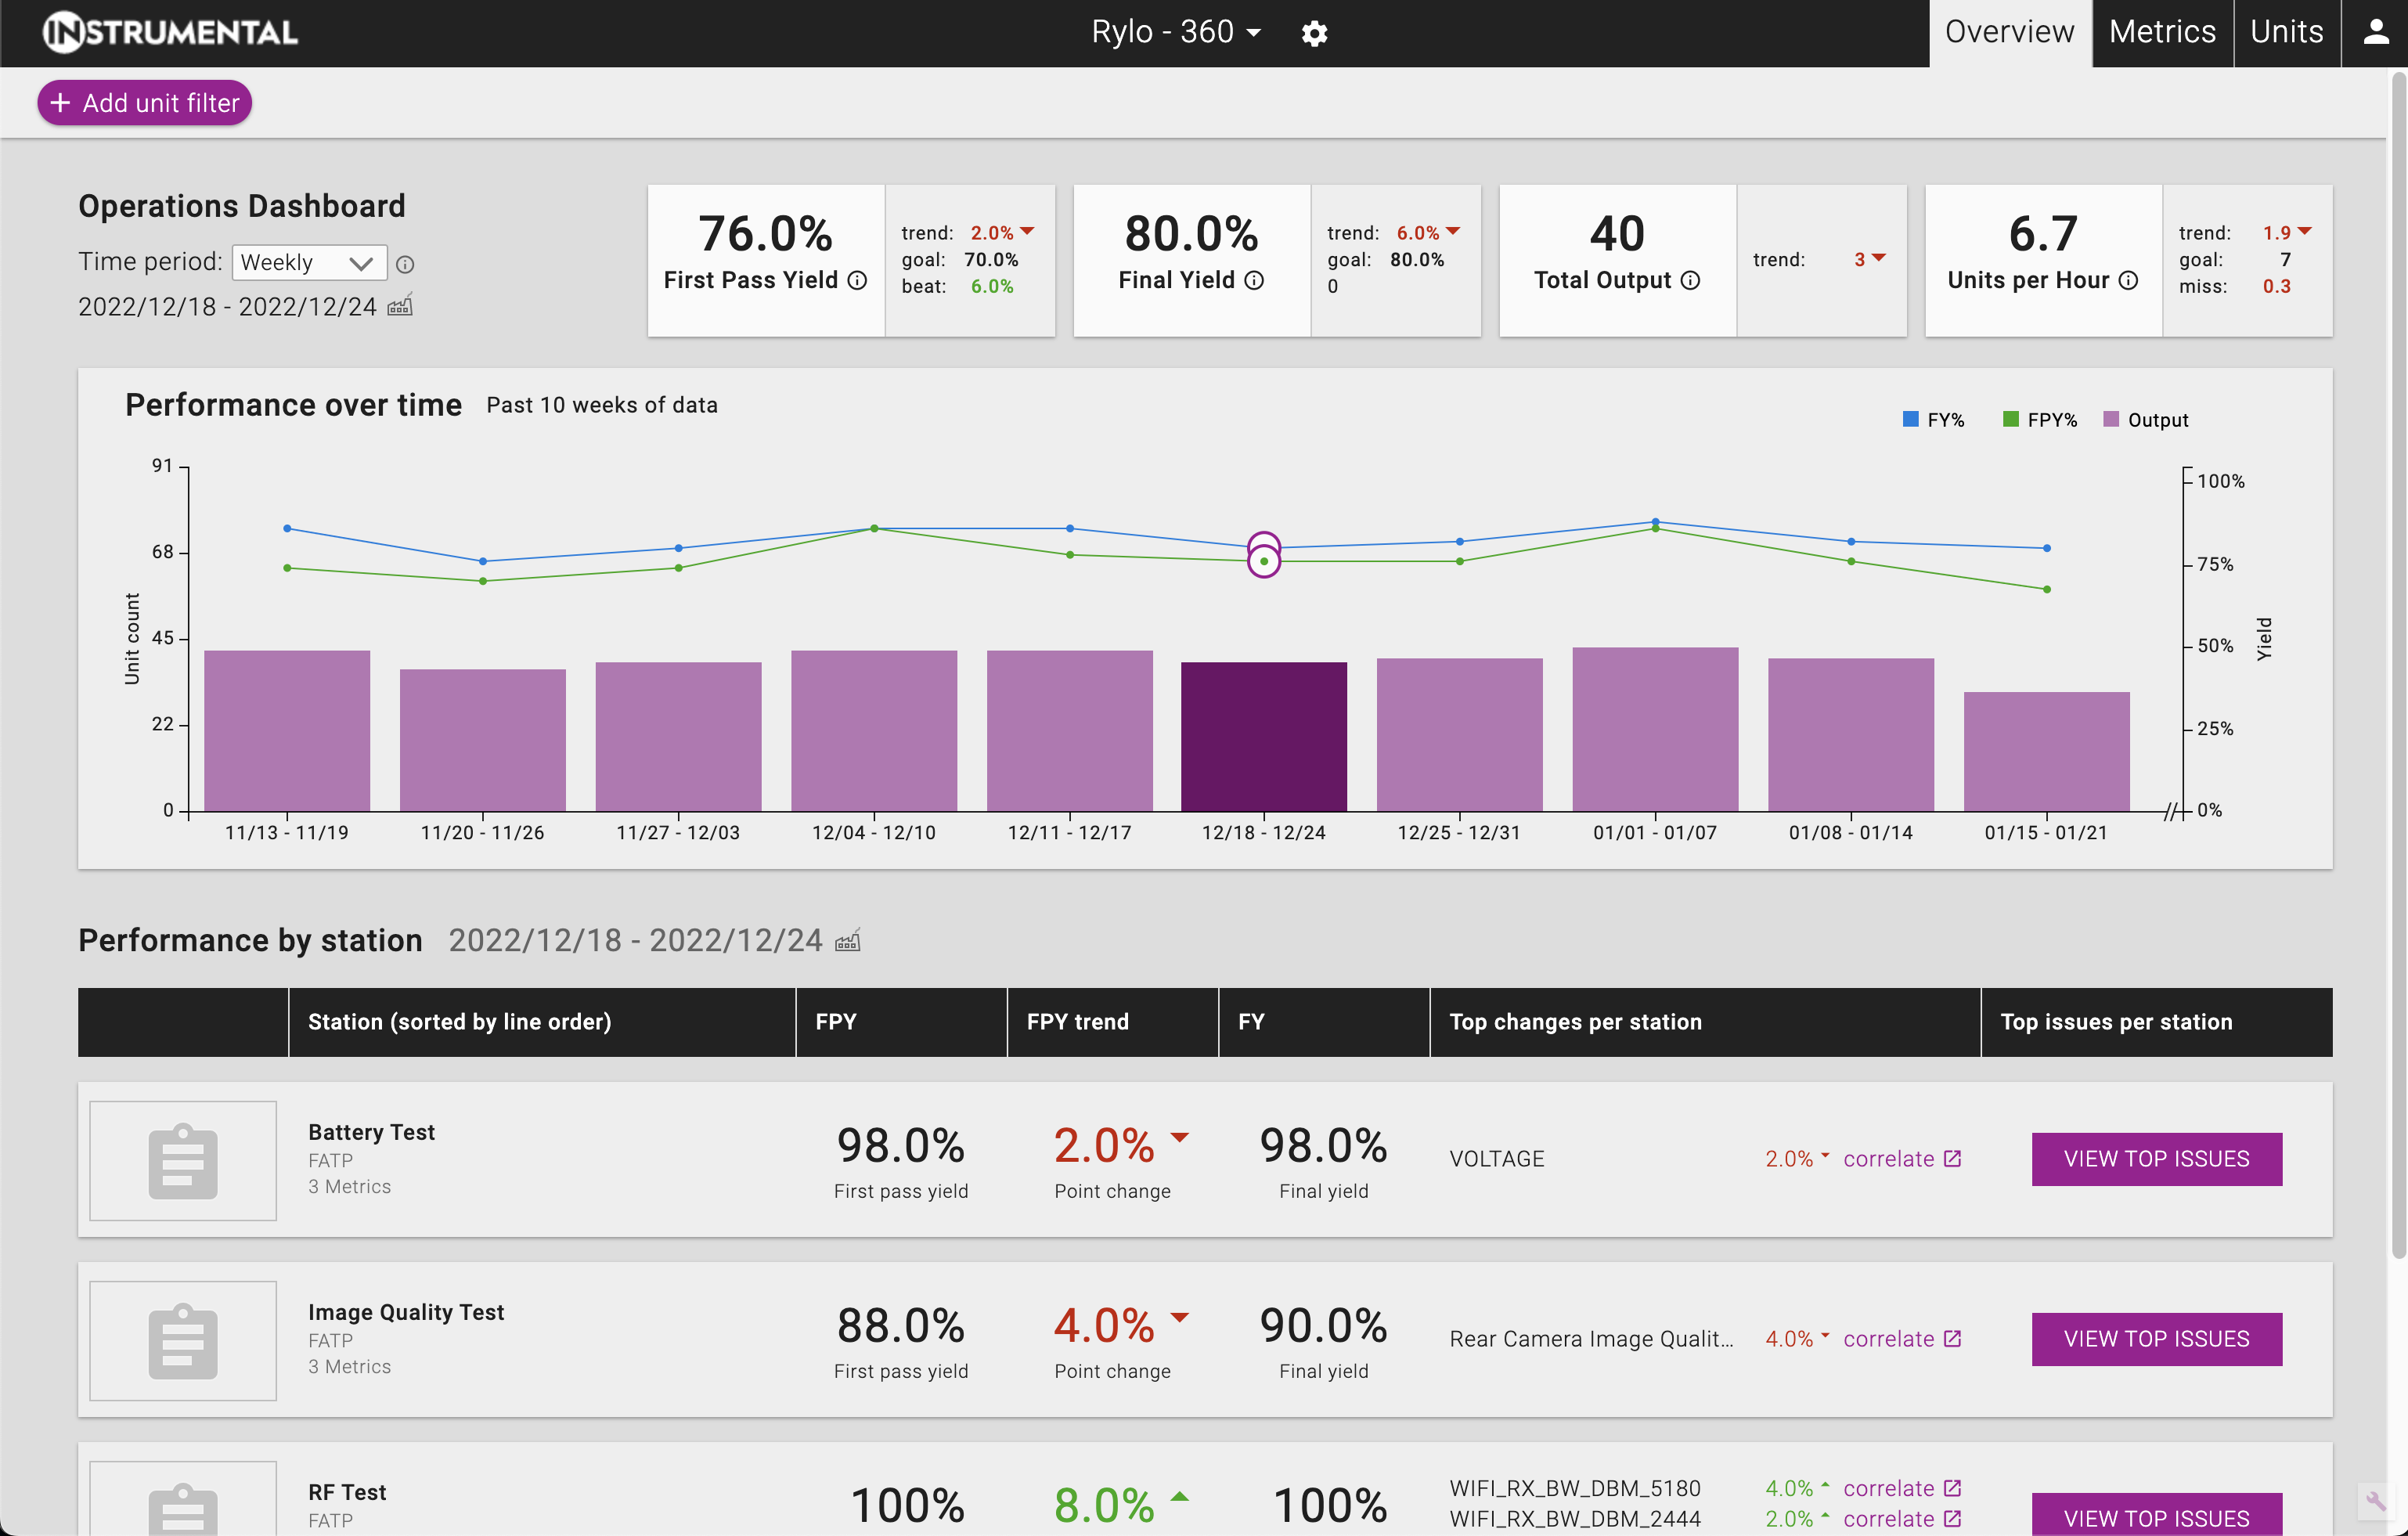Expand the Rylo - 360 project dropdown

coord(1176,33)
